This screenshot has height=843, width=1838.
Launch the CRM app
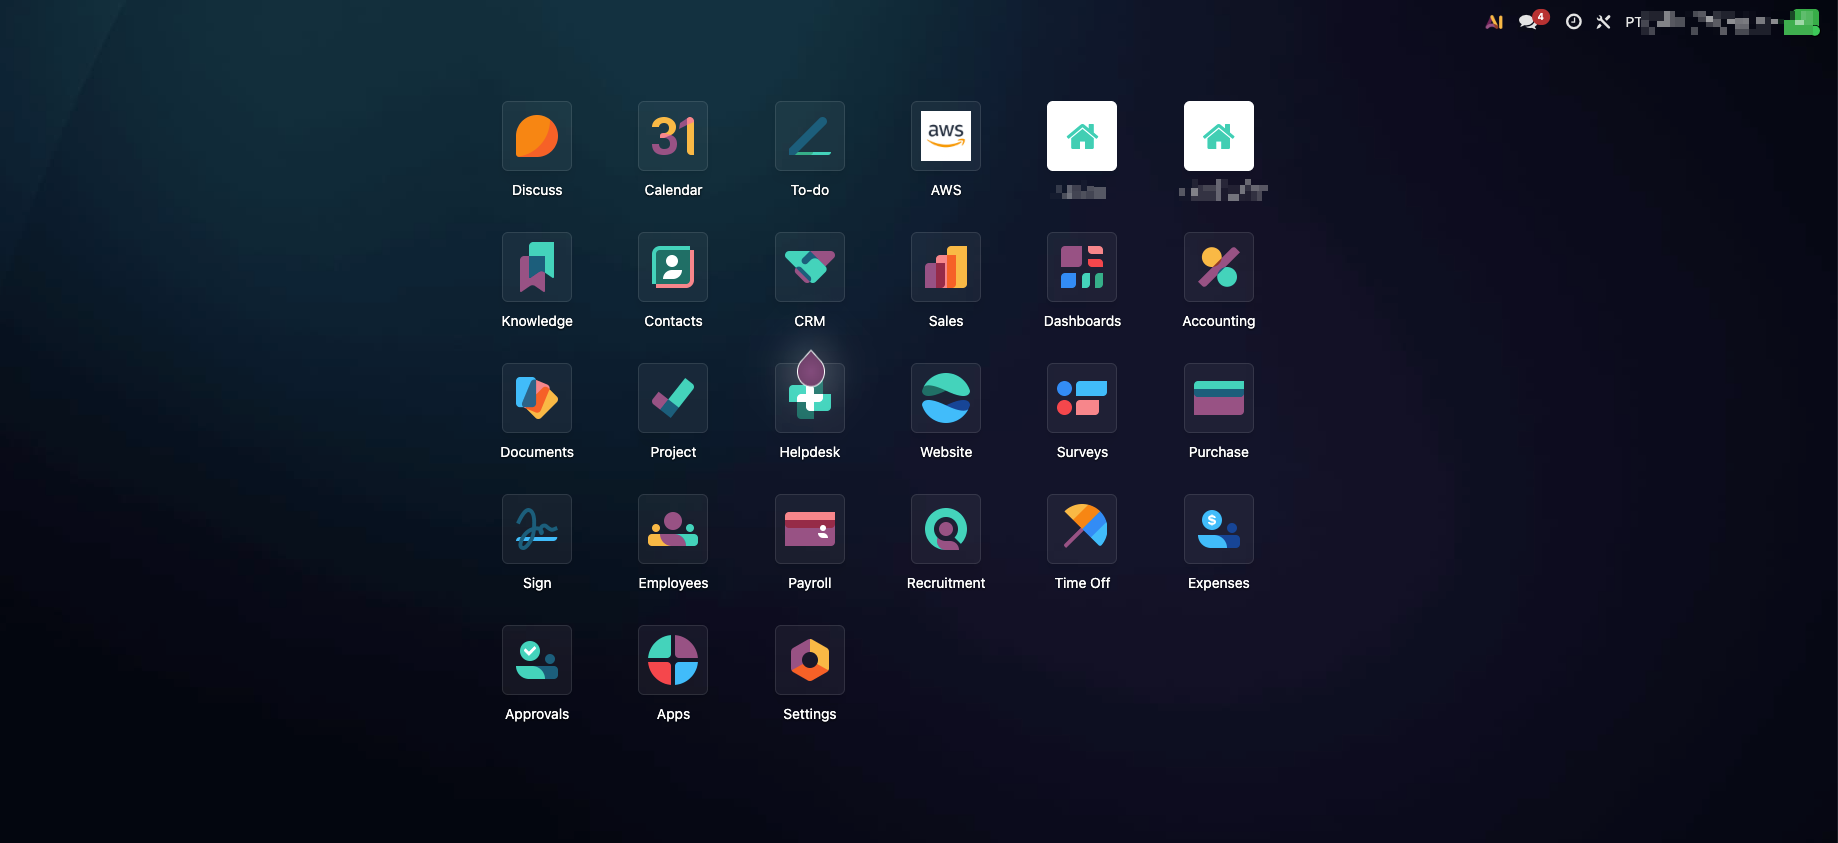click(810, 267)
